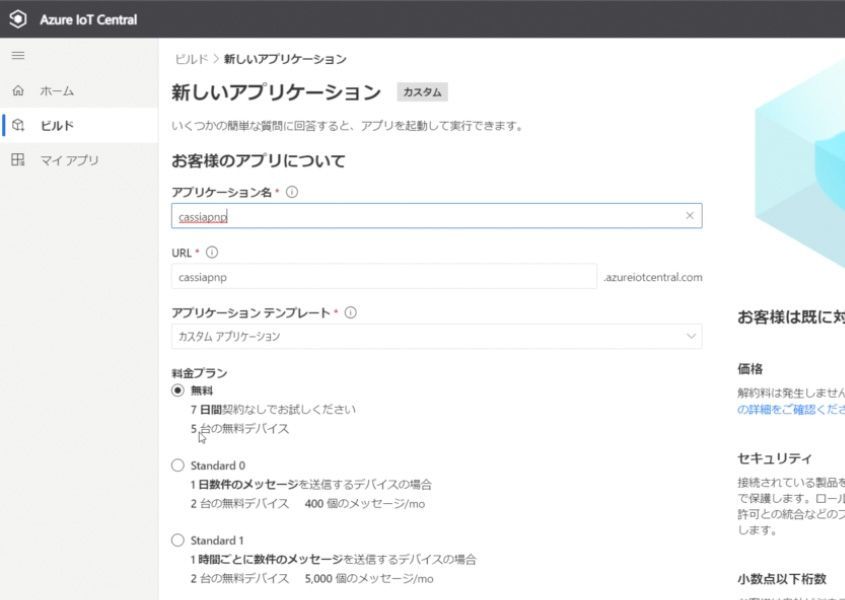
Task: Click the Azure IoT Central logo icon
Action: tap(17, 19)
